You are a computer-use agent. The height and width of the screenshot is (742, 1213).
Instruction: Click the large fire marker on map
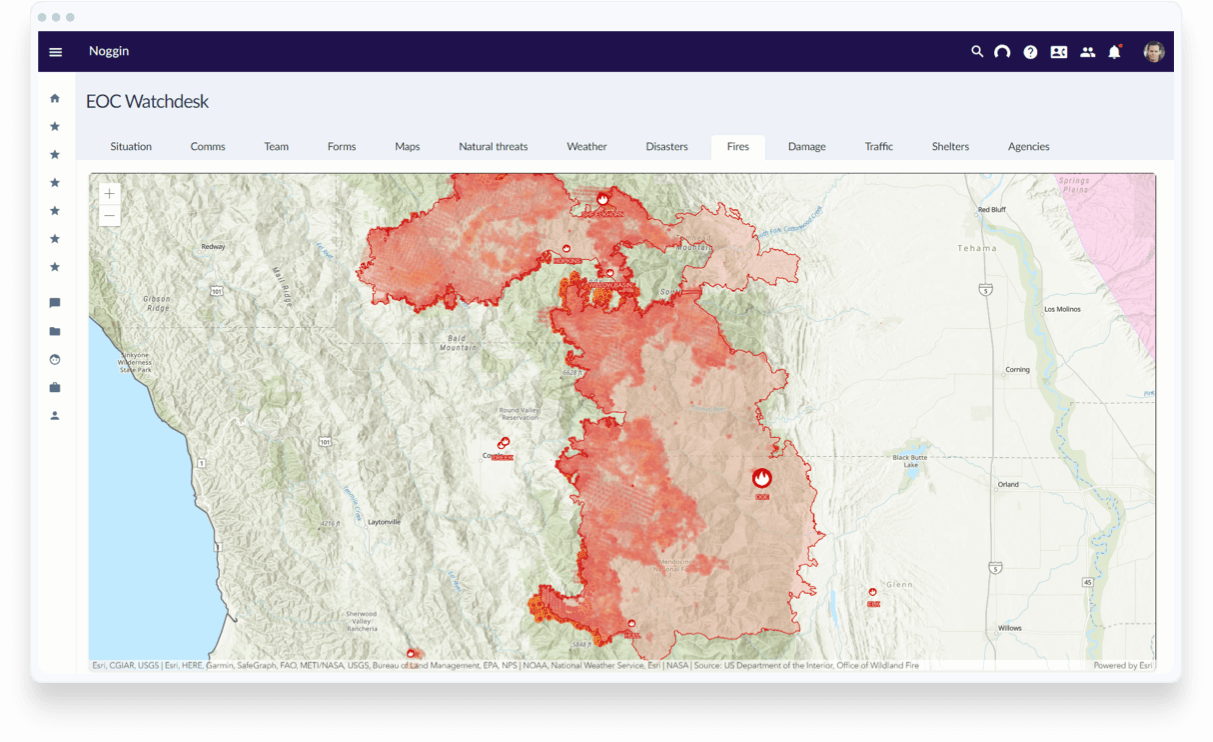tap(762, 479)
